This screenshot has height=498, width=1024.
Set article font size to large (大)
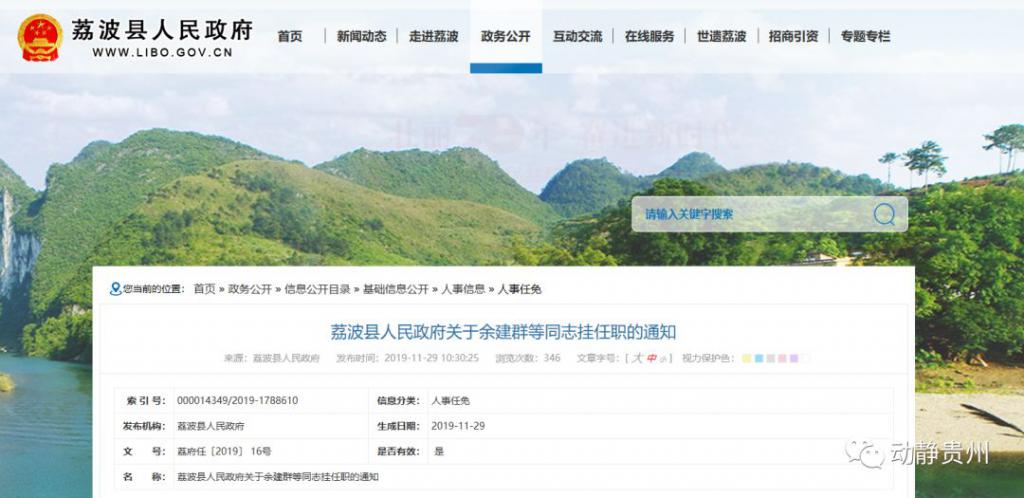(x=636, y=358)
